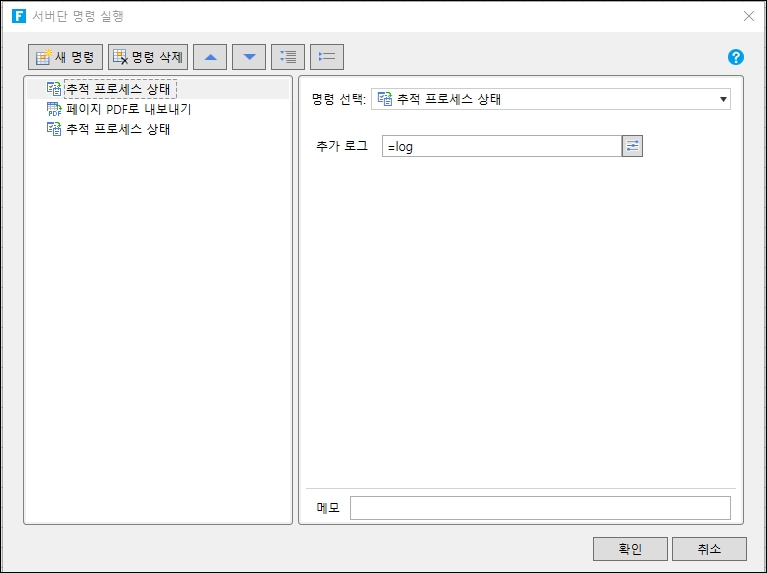This screenshot has height=573, width=767.
Task: Click the outdent command list icon
Action: [x=327, y=57]
